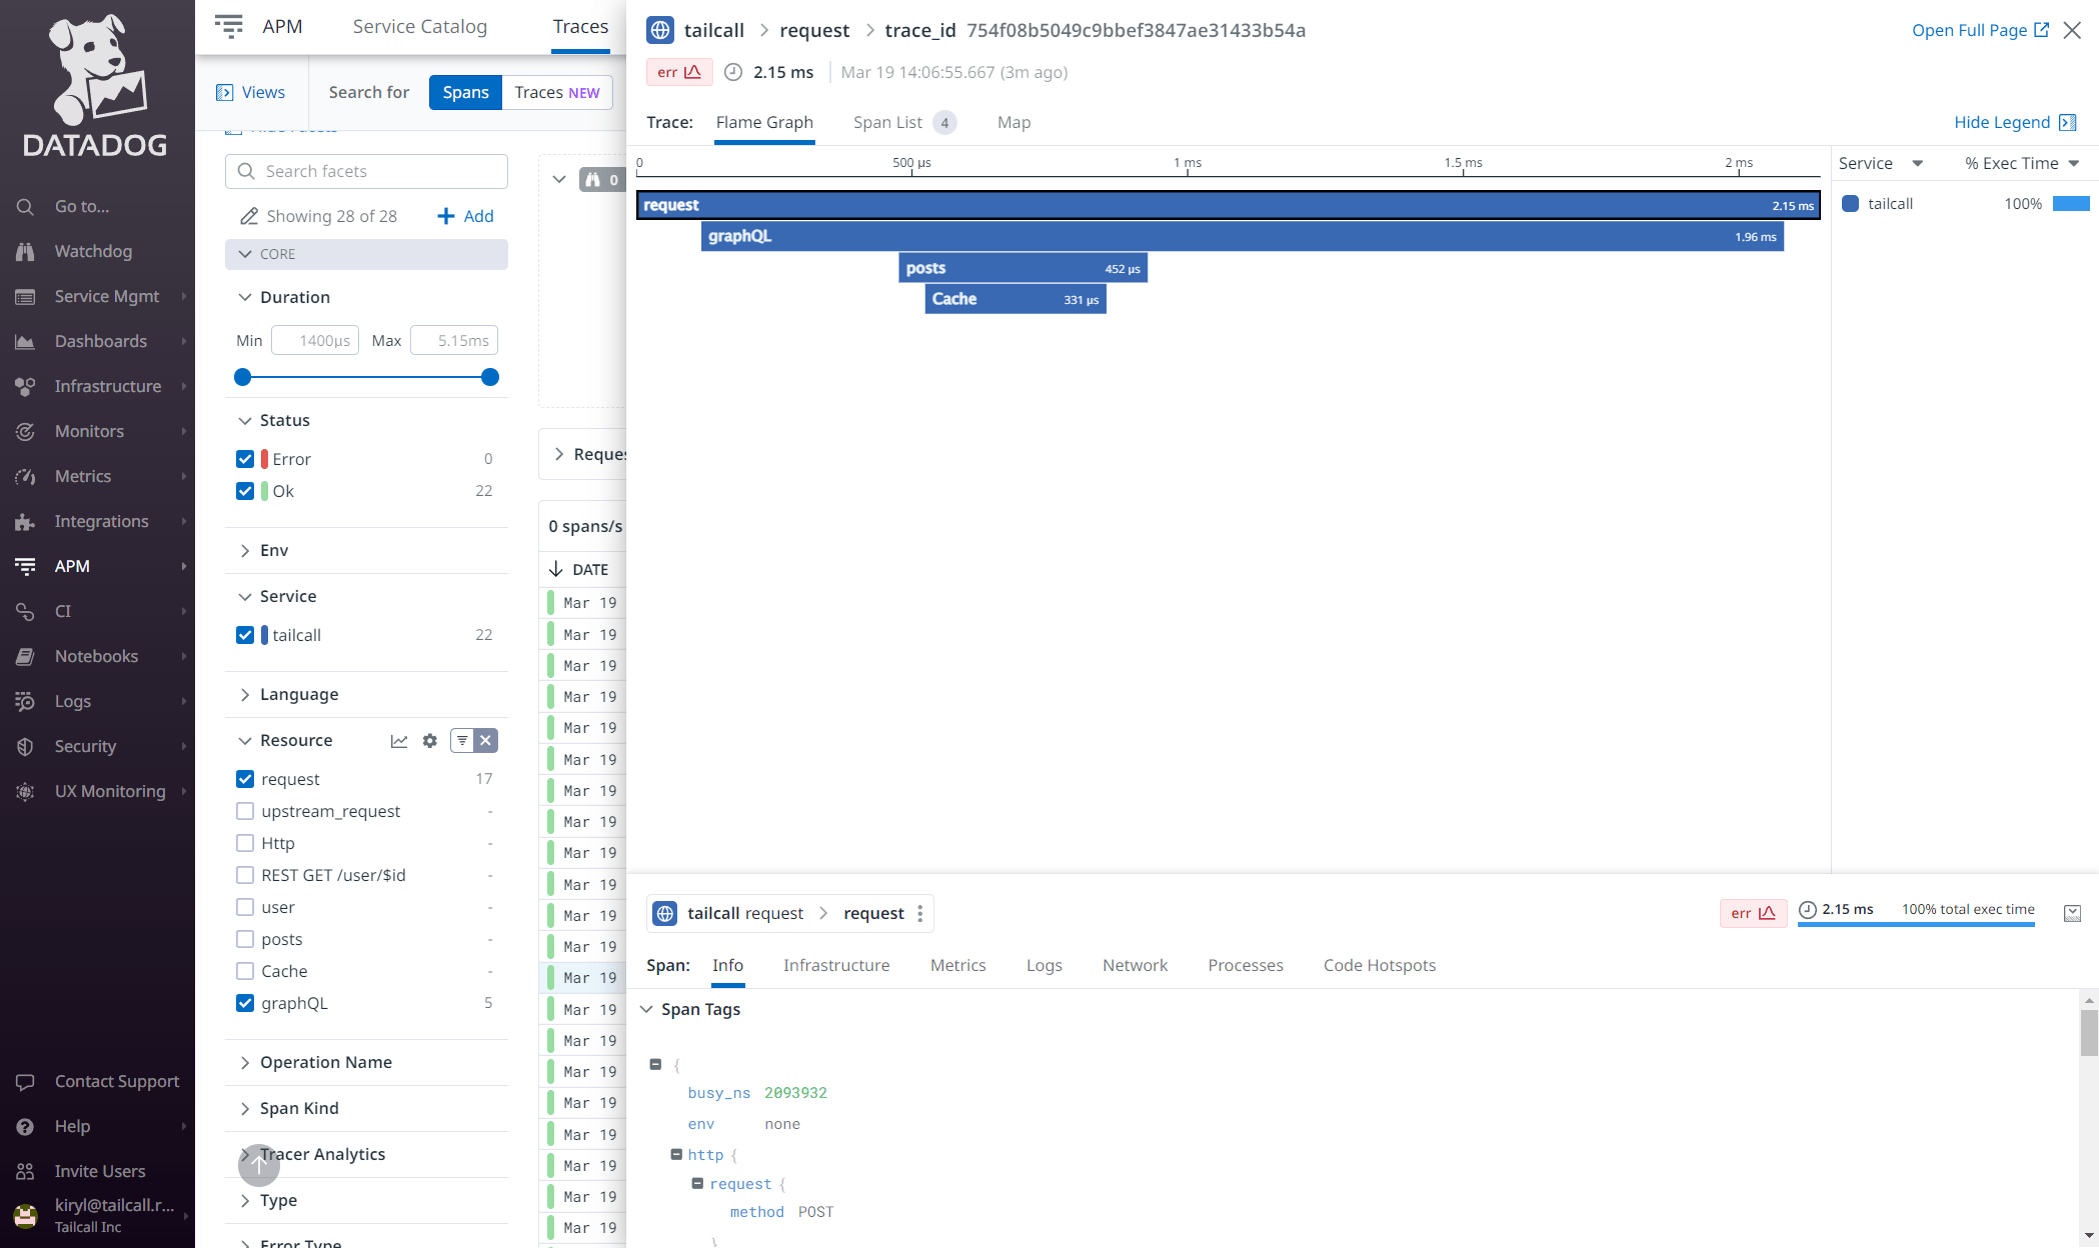Uncheck the tailcall service filter
The height and width of the screenshot is (1248, 2099).
pos(245,635)
